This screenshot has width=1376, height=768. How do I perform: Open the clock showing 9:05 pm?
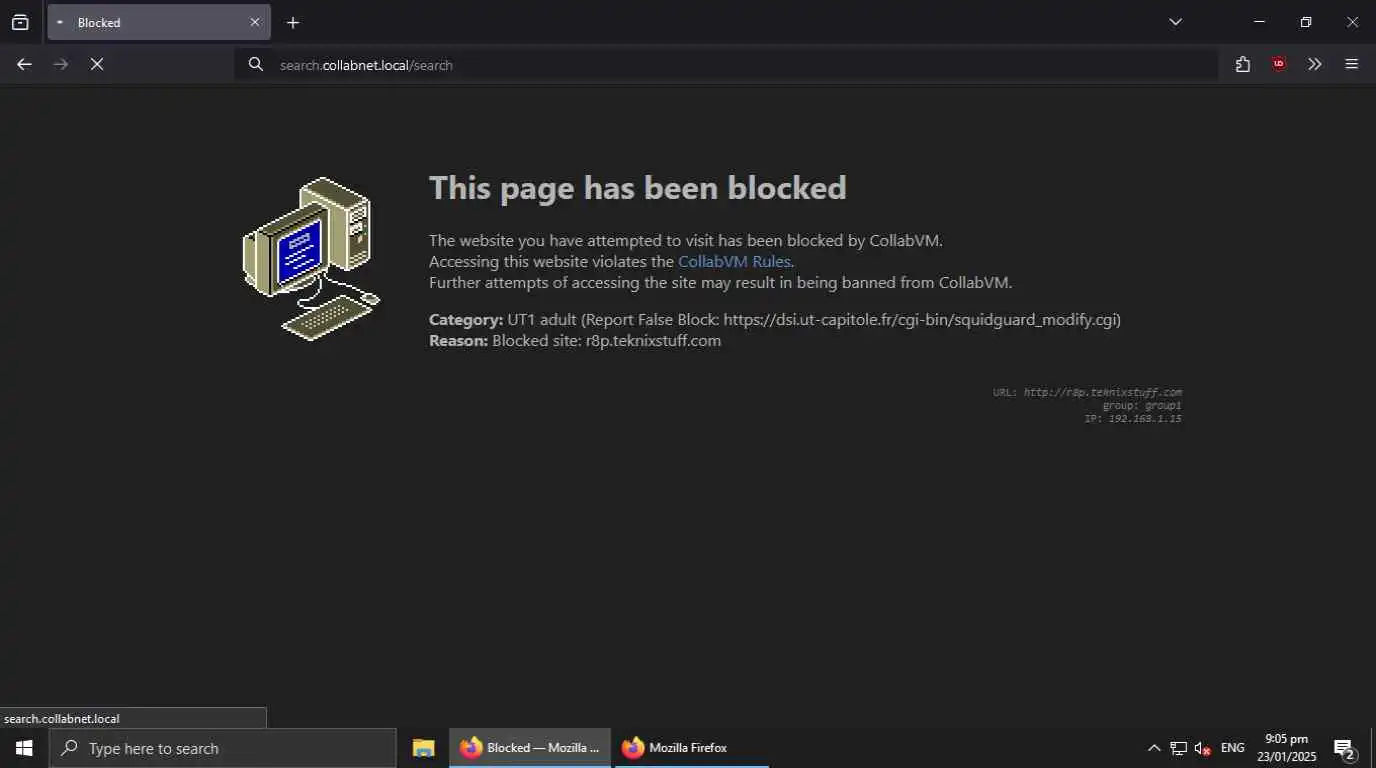click(x=1287, y=748)
